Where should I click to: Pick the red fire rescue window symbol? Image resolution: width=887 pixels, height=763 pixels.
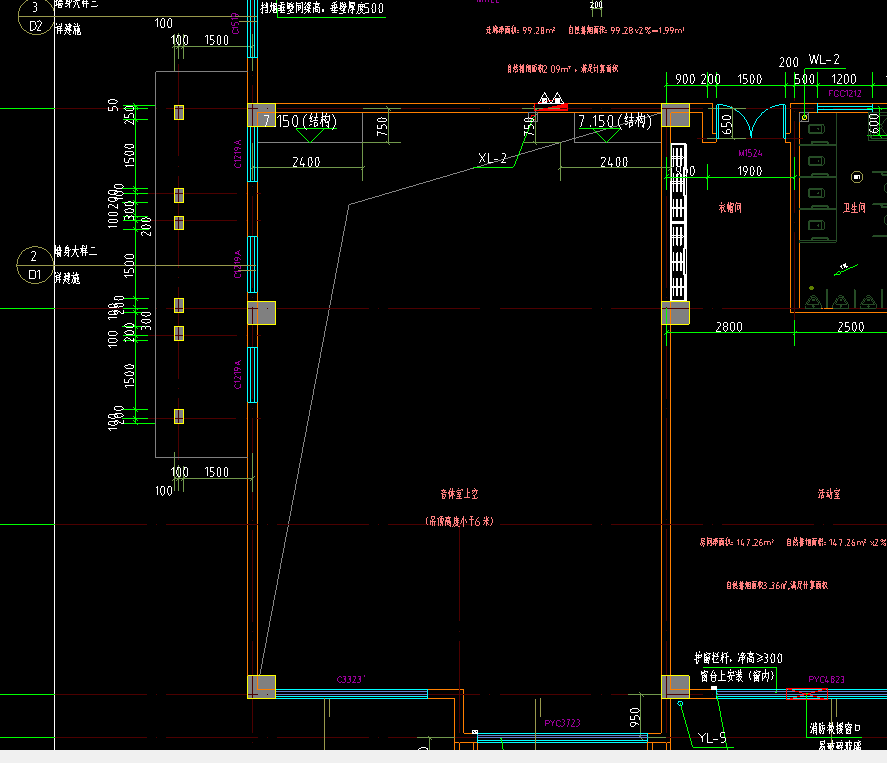(x=807, y=694)
